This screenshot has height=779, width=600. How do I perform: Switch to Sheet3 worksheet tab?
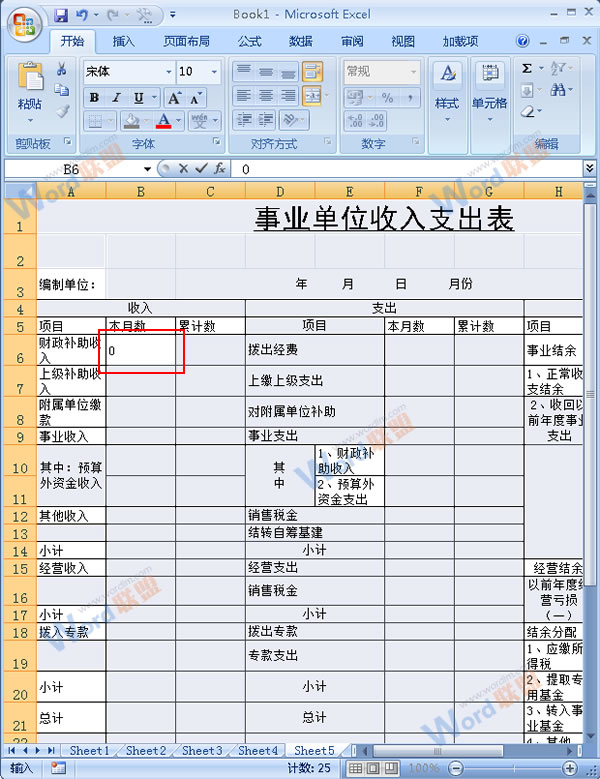coord(202,750)
